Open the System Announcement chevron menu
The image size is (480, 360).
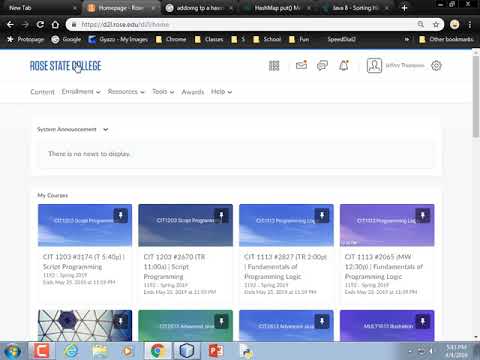(106, 129)
